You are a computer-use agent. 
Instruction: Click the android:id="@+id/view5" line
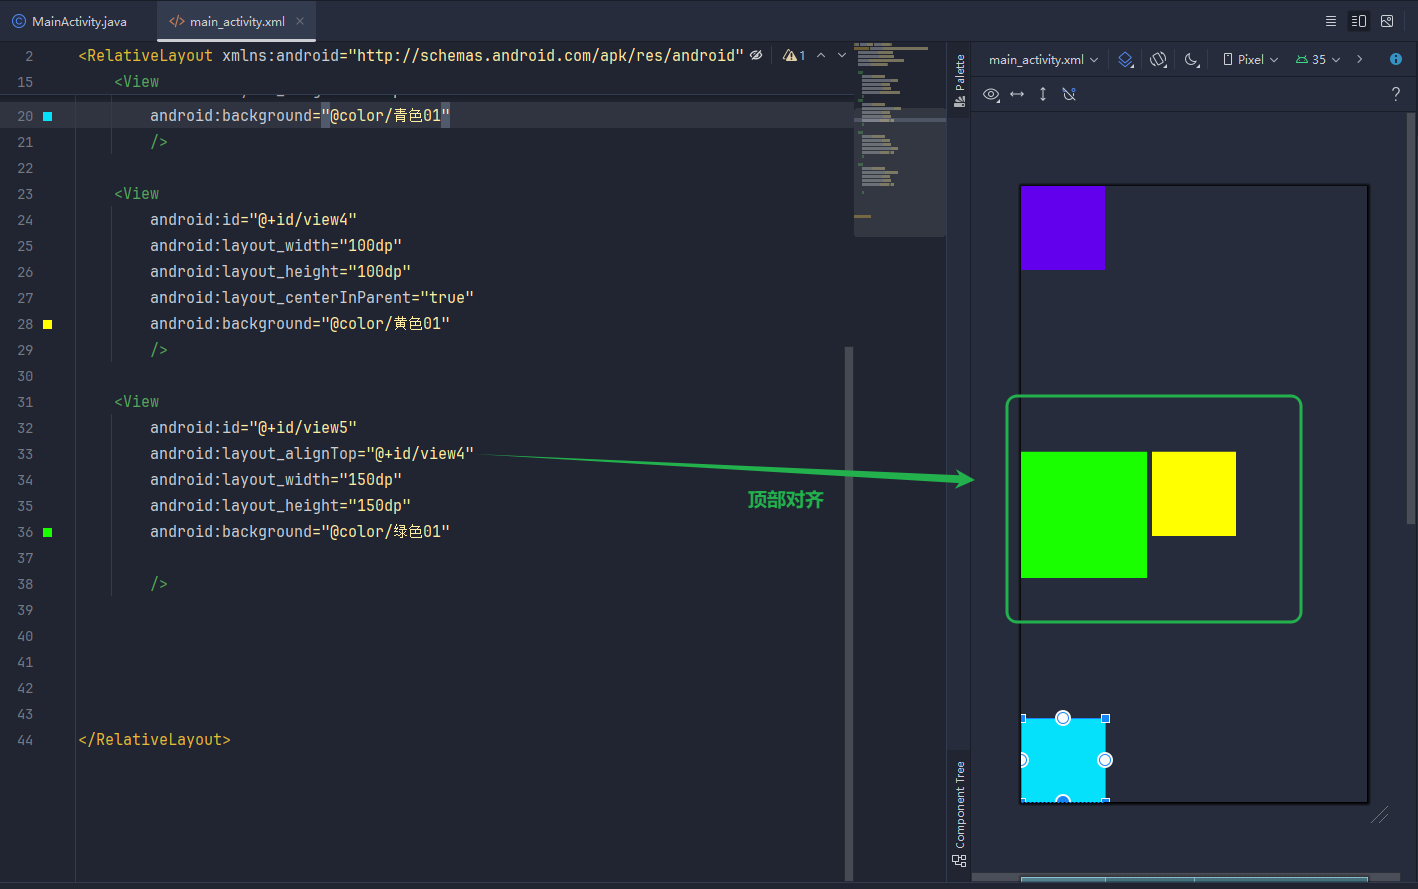point(253,428)
